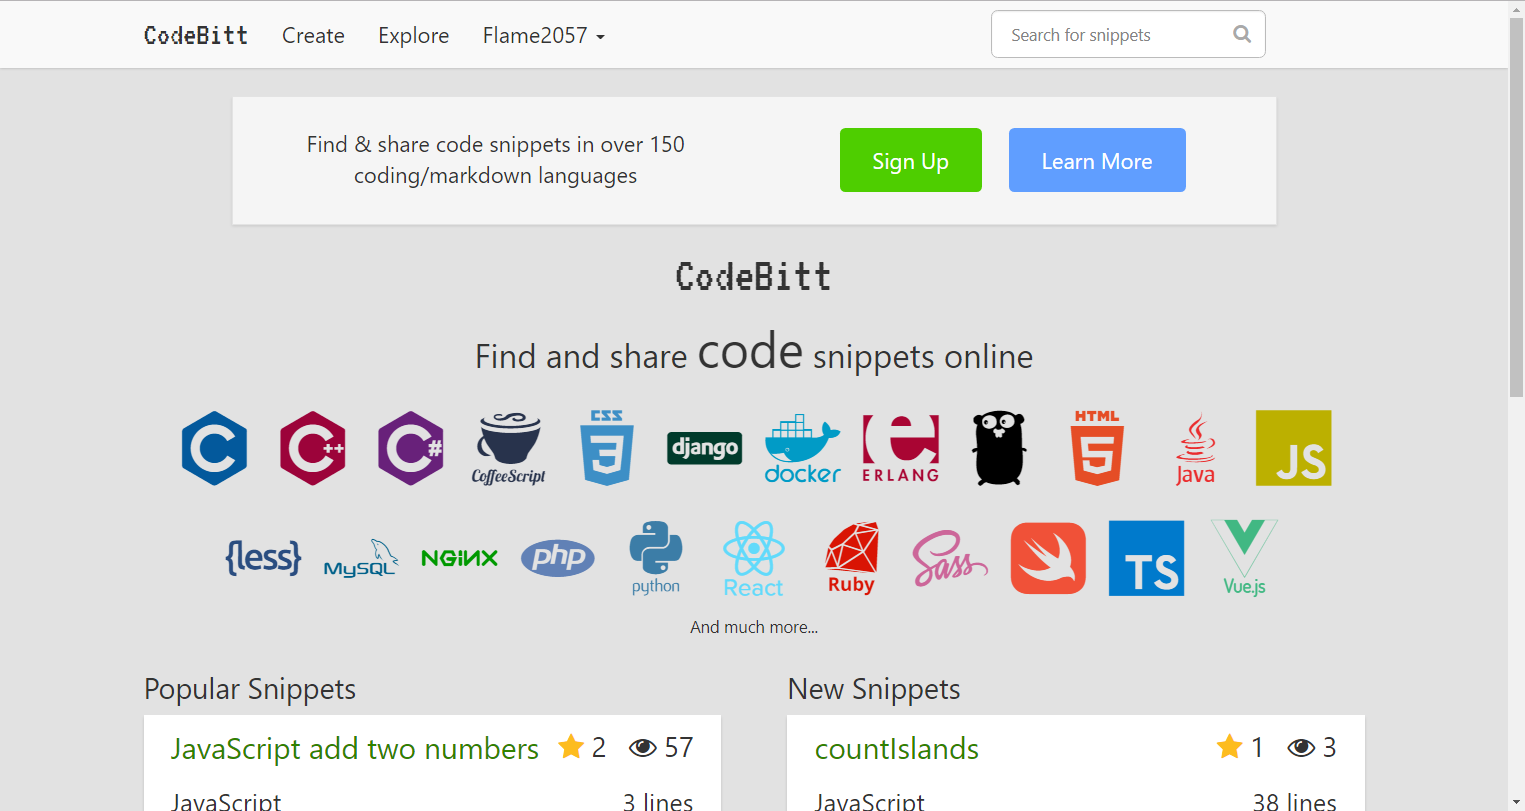Click the Go gopher mascot icon
The height and width of the screenshot is (811, 1525).
tap(999, 448)
